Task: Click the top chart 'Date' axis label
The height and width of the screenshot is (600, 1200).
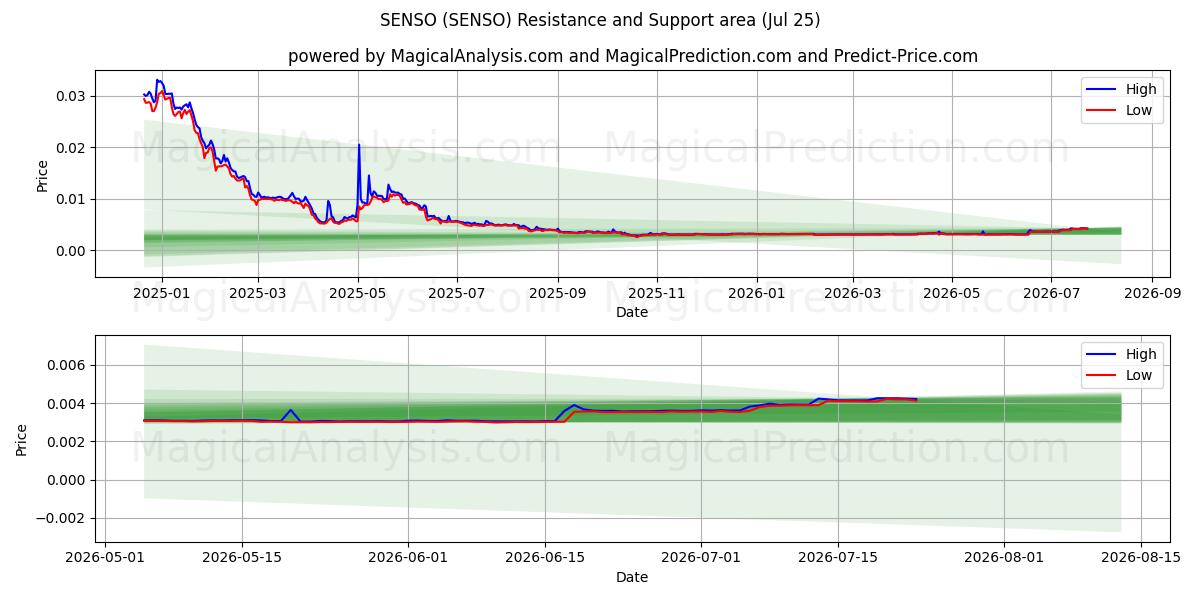Action: coord(632,312)
